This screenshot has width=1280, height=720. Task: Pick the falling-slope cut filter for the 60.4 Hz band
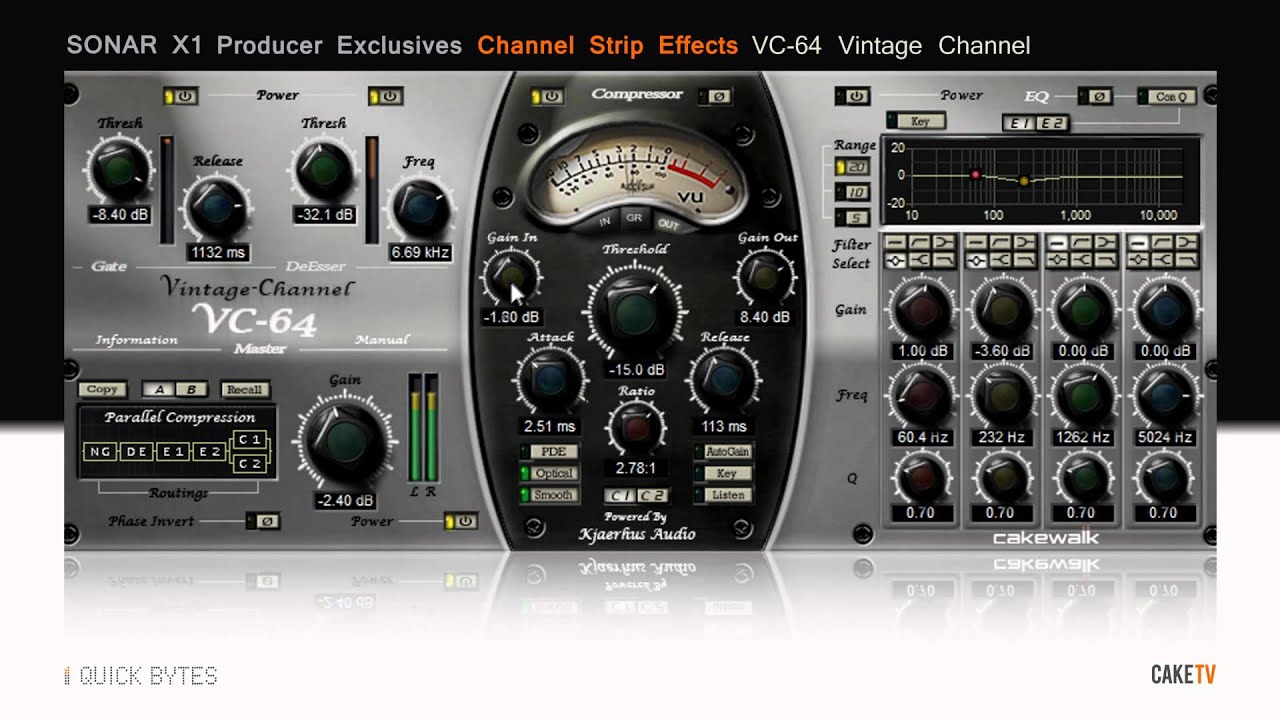(x=944, y=260)
